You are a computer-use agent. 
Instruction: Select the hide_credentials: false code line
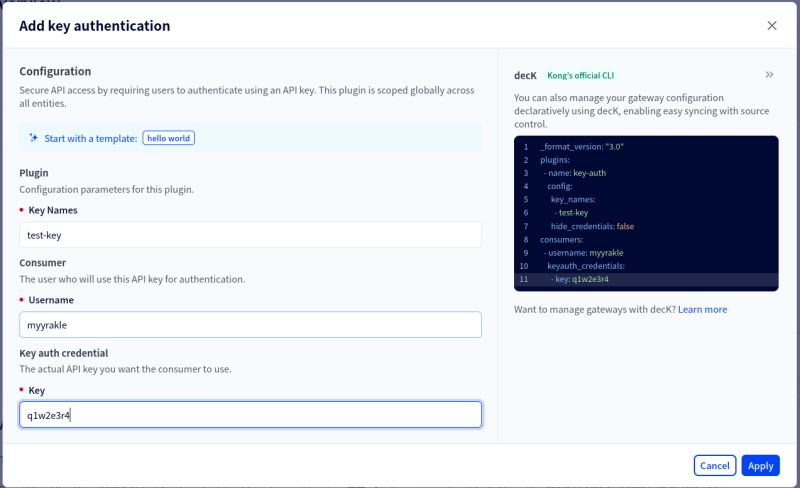click(592, 226)
